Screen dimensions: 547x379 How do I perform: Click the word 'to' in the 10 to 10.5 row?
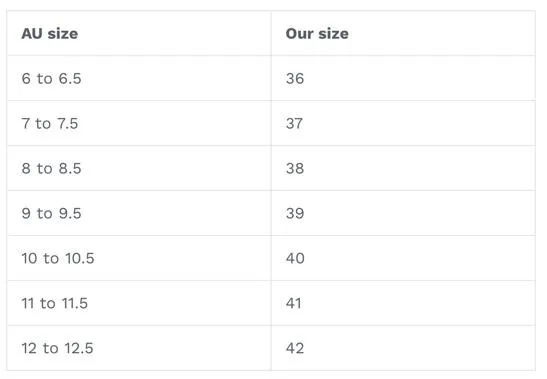[51, 258]
